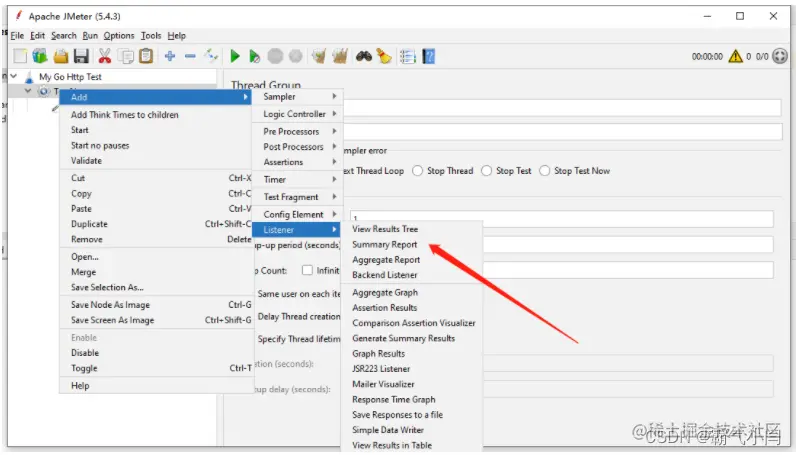This screenshot has height=455, width=796.
Task: Open the Run menu
Action: [x=90, y=36]
